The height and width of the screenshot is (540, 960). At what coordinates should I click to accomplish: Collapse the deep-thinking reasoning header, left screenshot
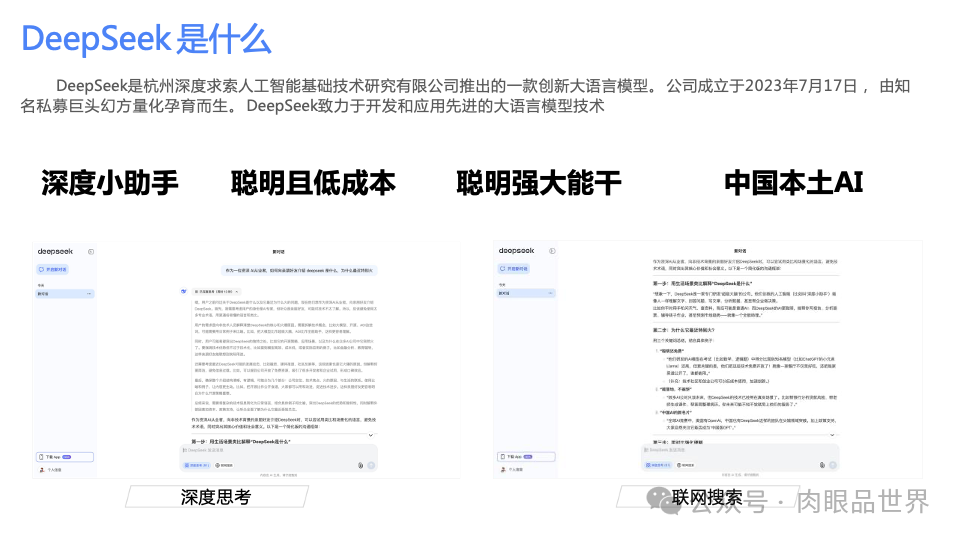click(216, 292)
